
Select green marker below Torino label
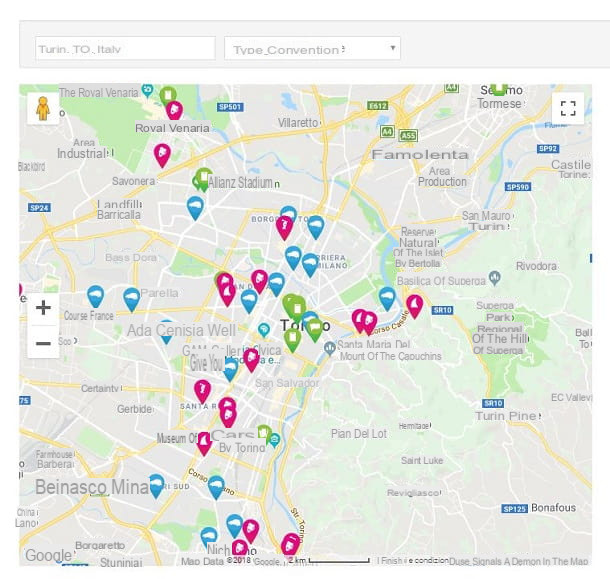[x=293, y=340]
